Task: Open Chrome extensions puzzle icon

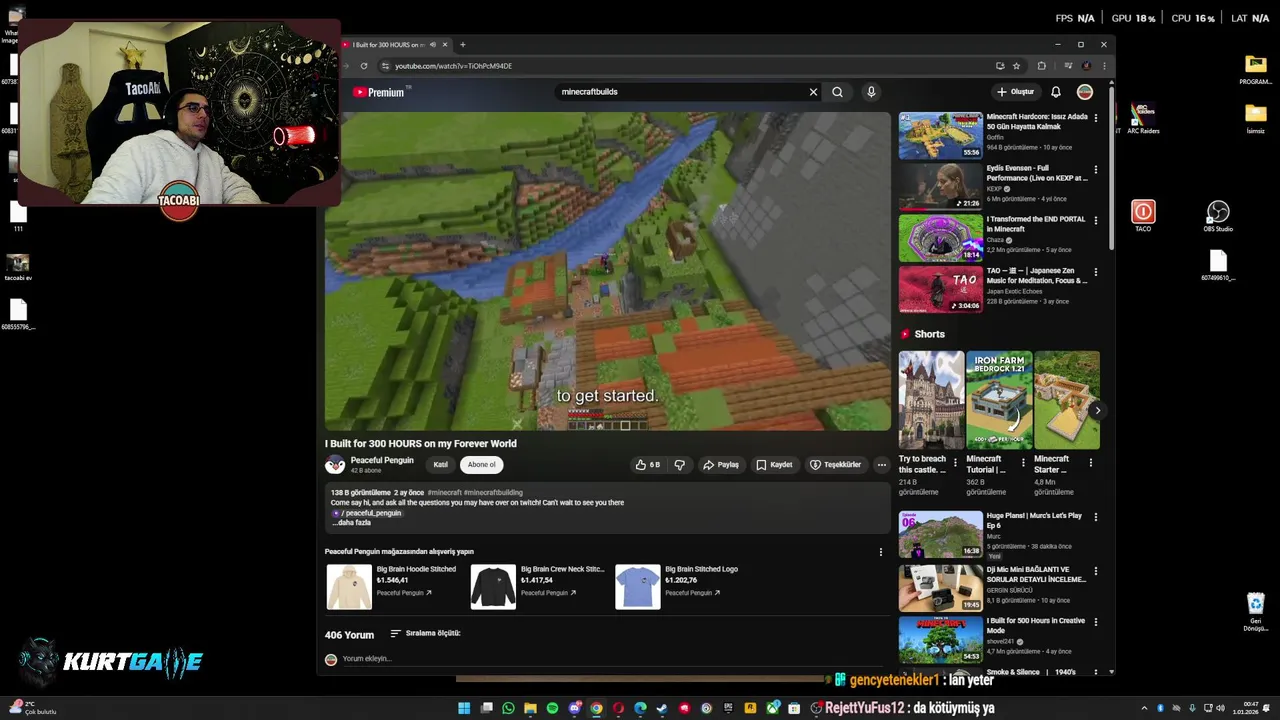Action: [1042, 66]
